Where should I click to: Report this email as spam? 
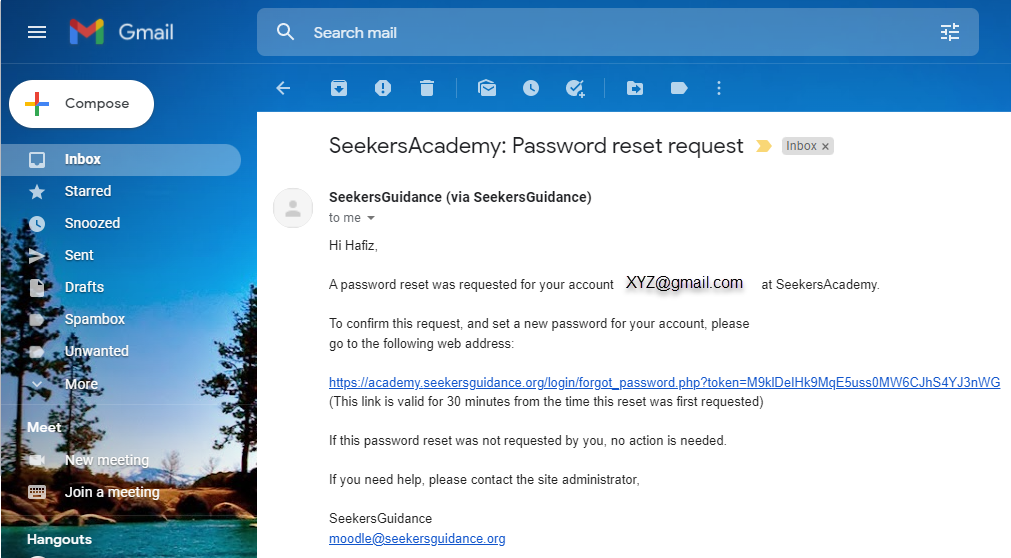(383, 88)
